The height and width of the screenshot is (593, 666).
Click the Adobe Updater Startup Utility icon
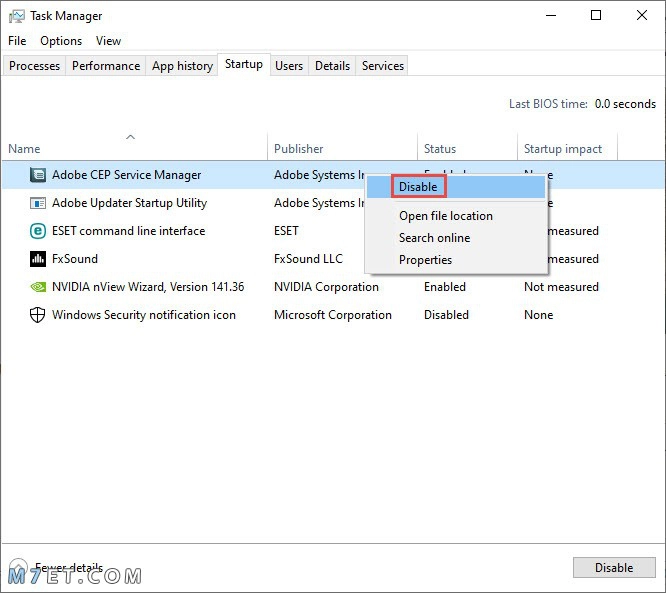point(38,203)
